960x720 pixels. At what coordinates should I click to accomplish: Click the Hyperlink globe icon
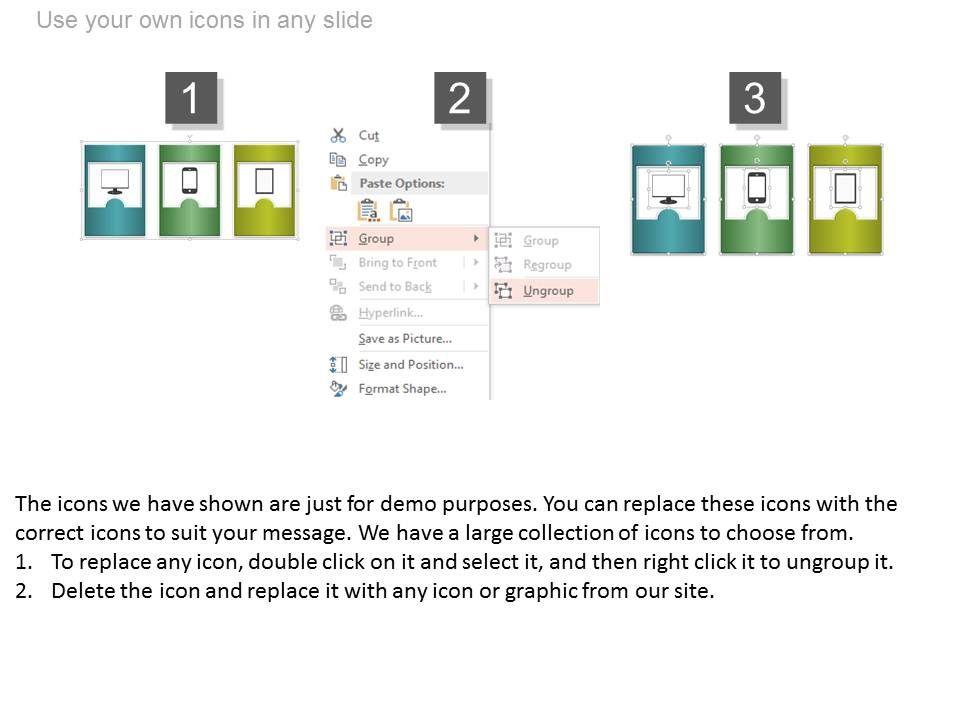[338, 313]
